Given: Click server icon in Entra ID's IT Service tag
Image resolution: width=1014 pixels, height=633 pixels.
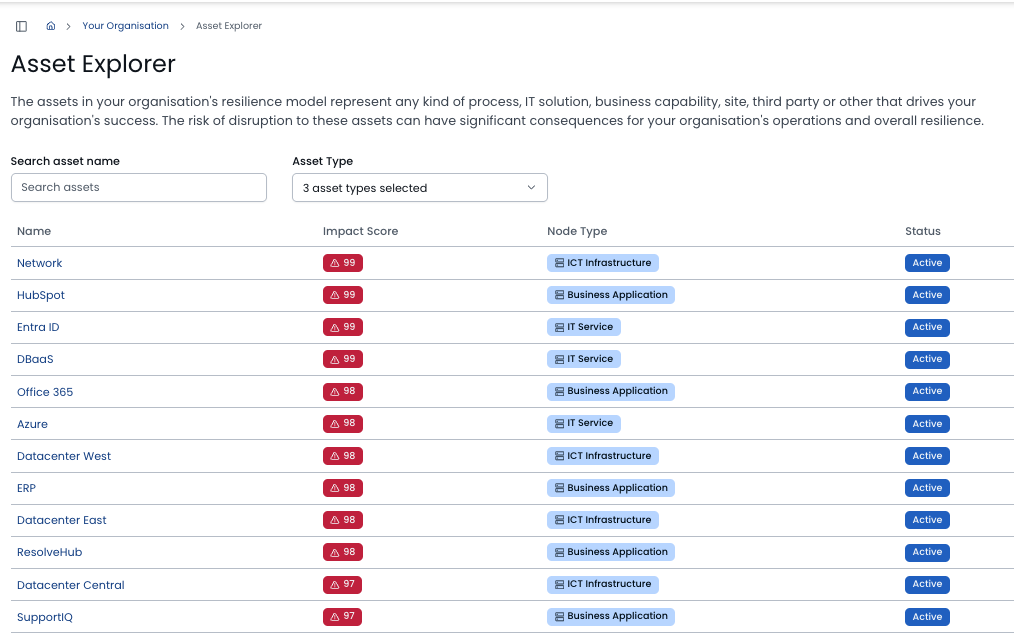Looking at the screenshot, I should pos(559,328).
